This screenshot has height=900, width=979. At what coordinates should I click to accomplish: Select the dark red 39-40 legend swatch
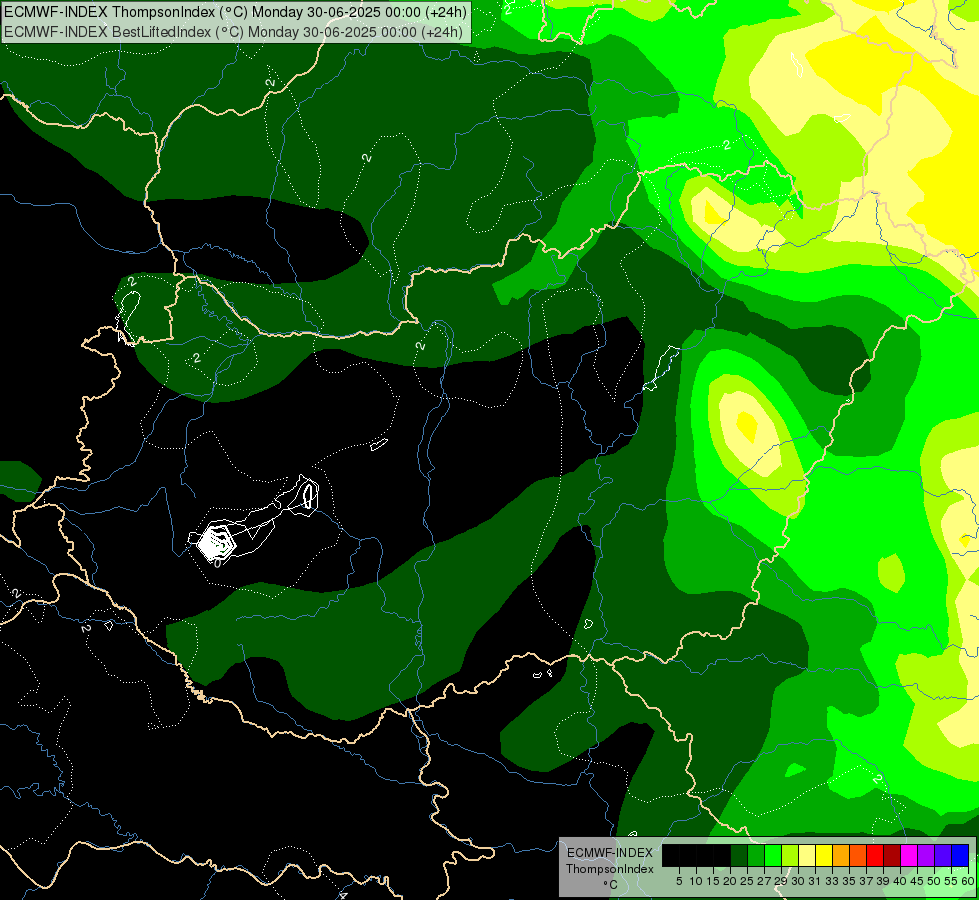[892, 855]
